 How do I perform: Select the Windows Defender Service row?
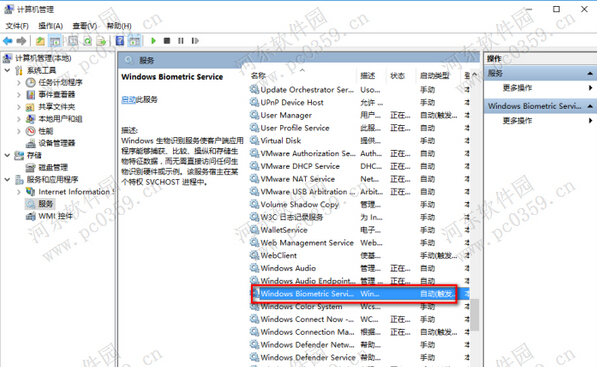pos(359,357)
